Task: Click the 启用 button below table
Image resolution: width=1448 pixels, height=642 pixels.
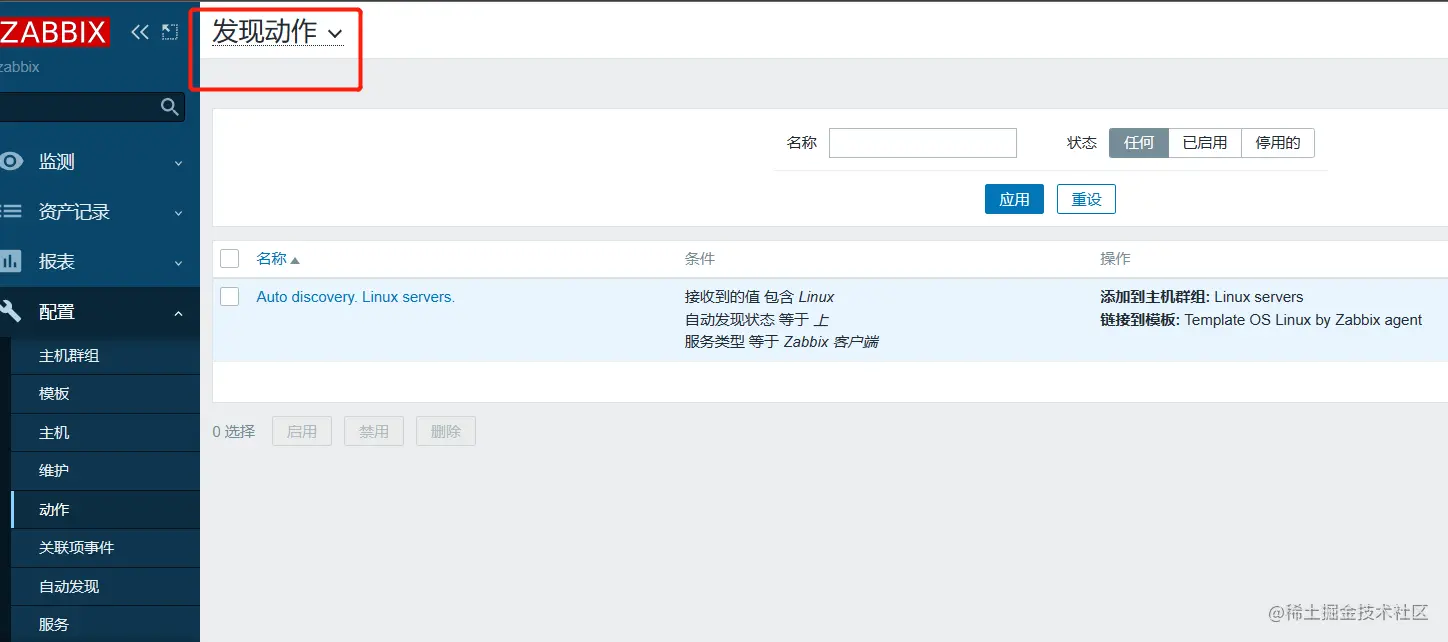Action: (x=302, y=431)
